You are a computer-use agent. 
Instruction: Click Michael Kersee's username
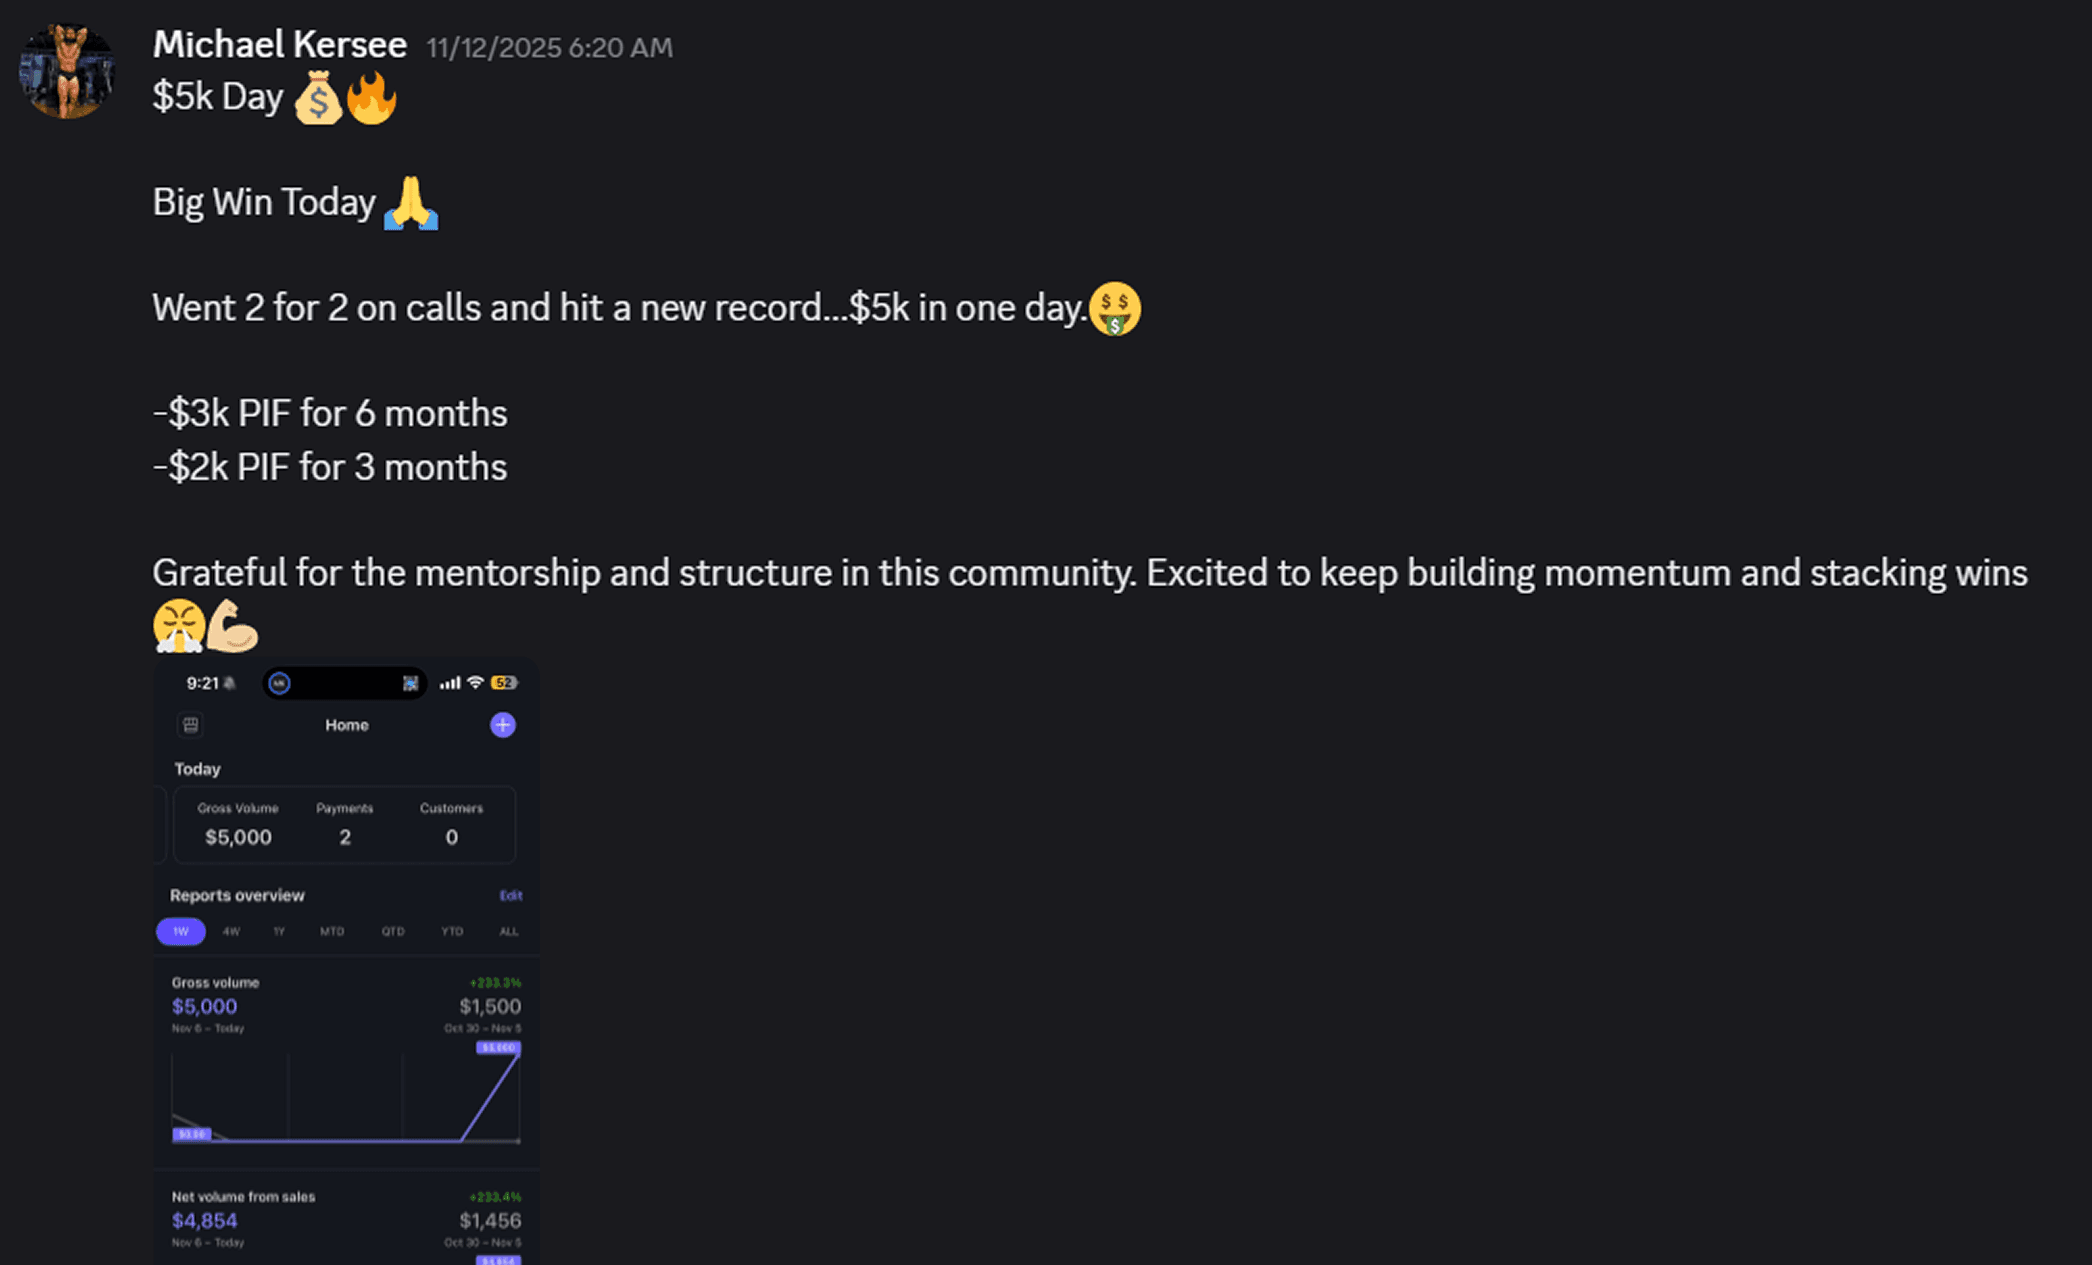click(279, 44)
